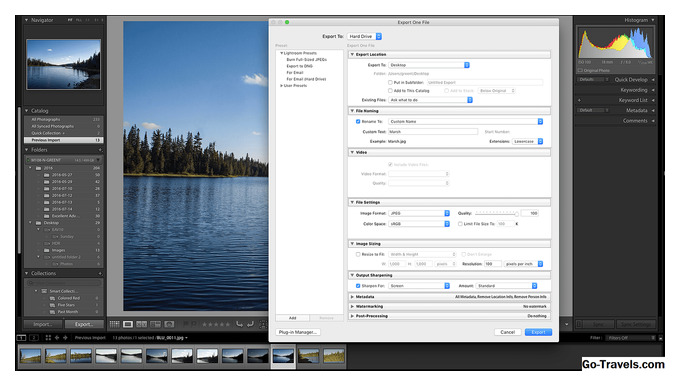Select second window display button 2

point(34,337)
